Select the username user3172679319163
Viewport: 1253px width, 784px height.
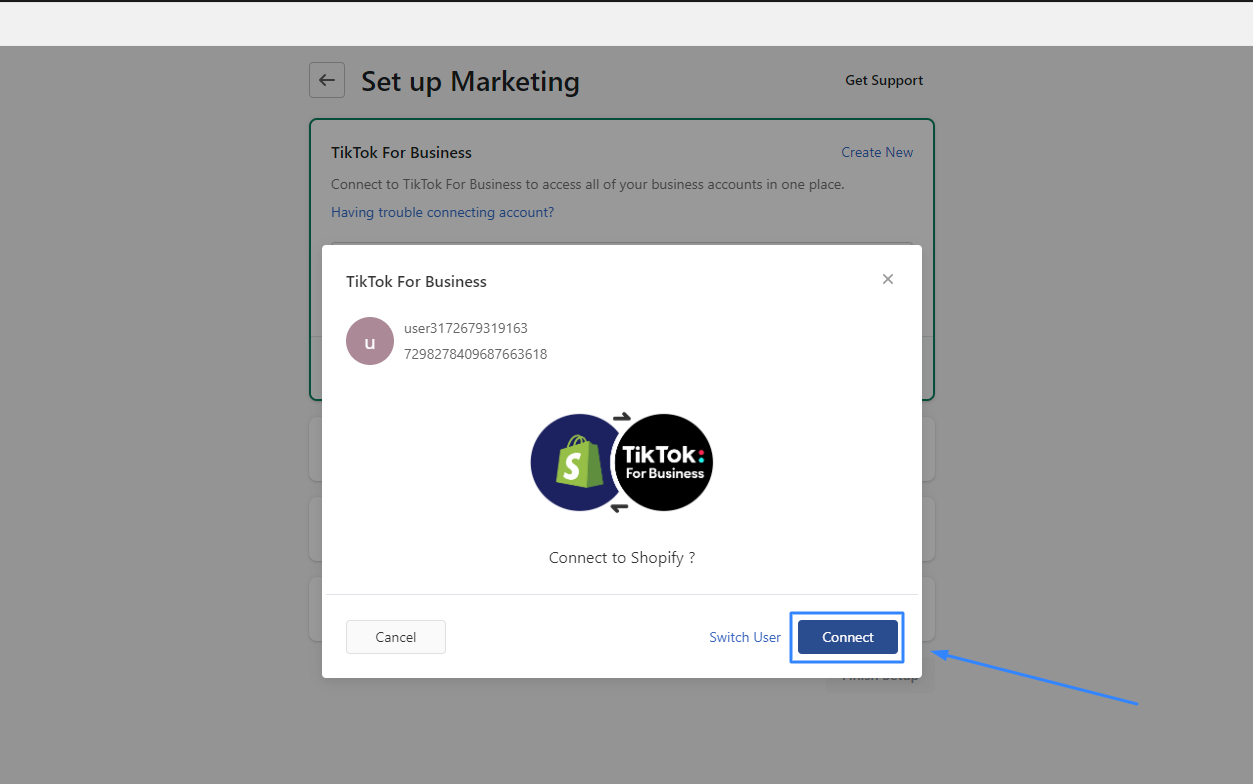(466, 328)
